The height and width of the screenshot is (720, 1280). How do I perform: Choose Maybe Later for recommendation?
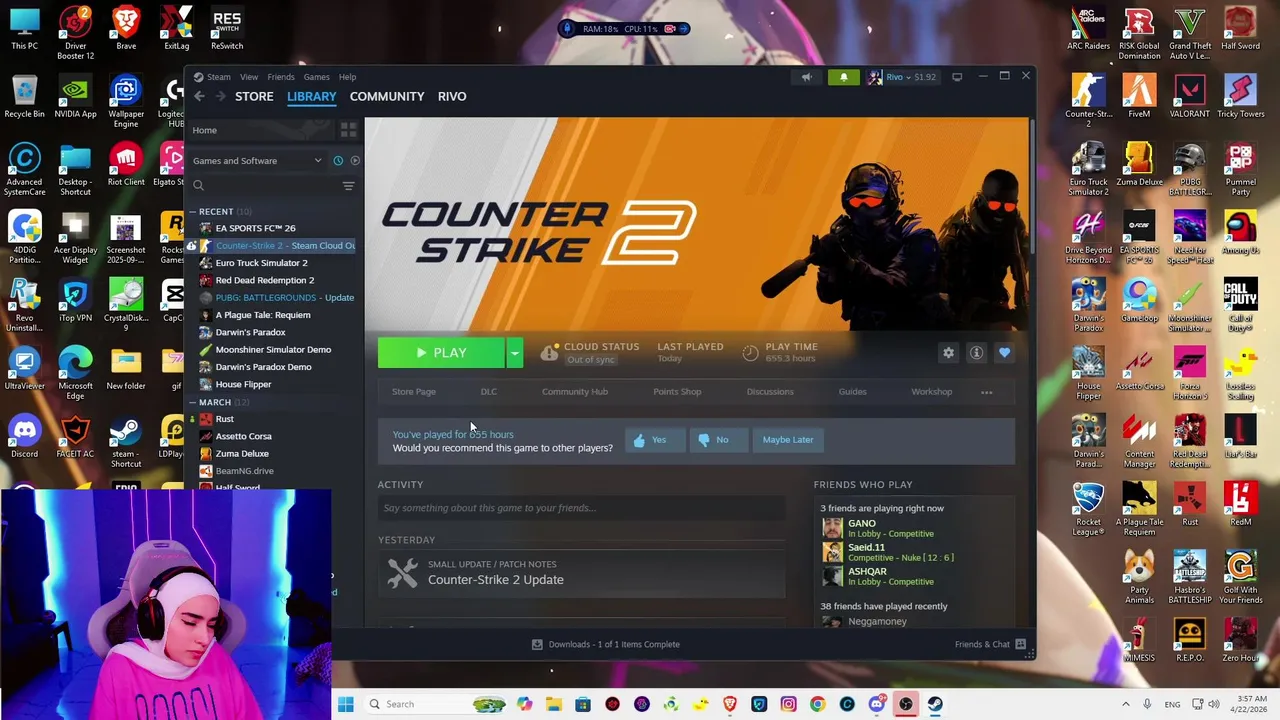(788, 440)
